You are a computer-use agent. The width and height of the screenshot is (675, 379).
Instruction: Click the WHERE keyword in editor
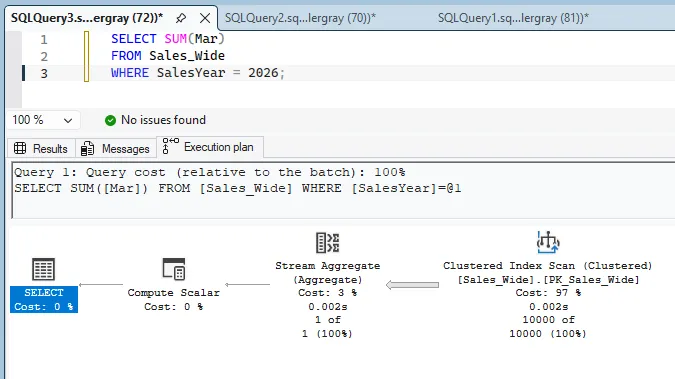pyautogui.click(x=130, y=73)
